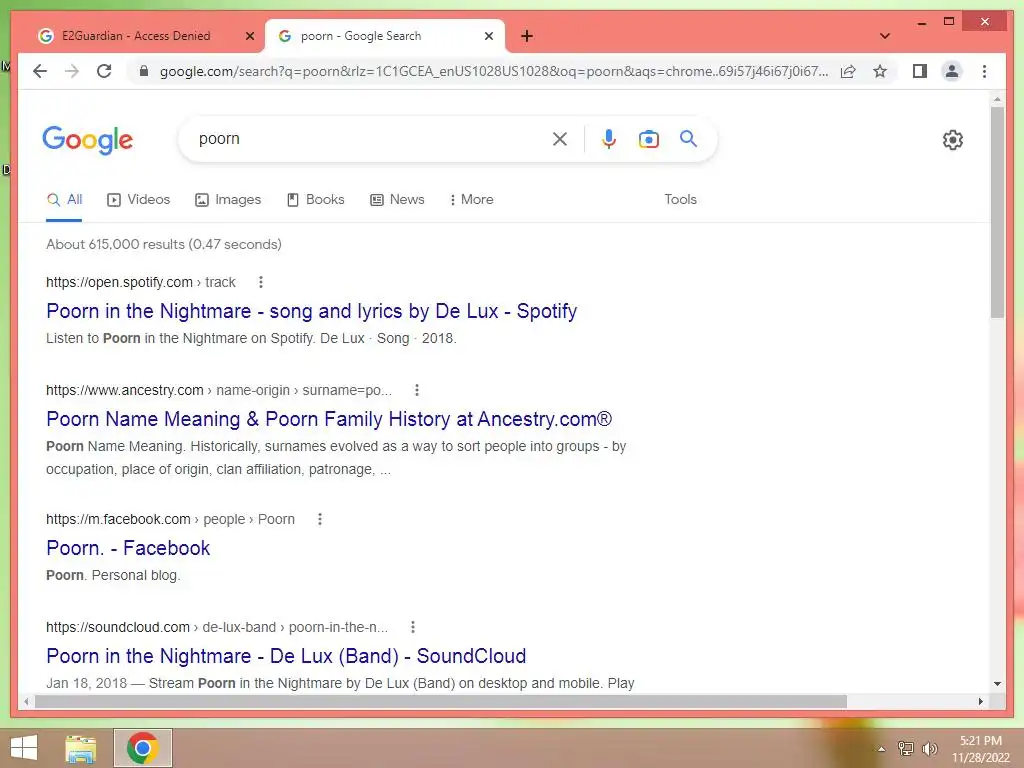Screen dimensions: 1024x768
Task: Click the share page icon
Action: pyautogui.click(x=848, y=71)
